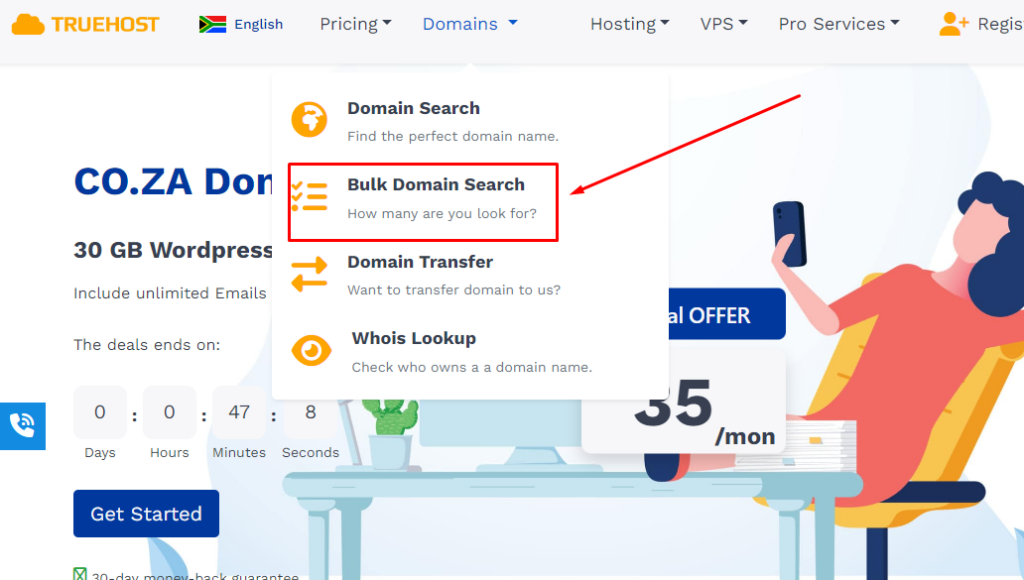Image resolution: width=1024 pixels, height=580 pixels.
Task: Click the Register user-plus icon
Action: click(953, 24)
